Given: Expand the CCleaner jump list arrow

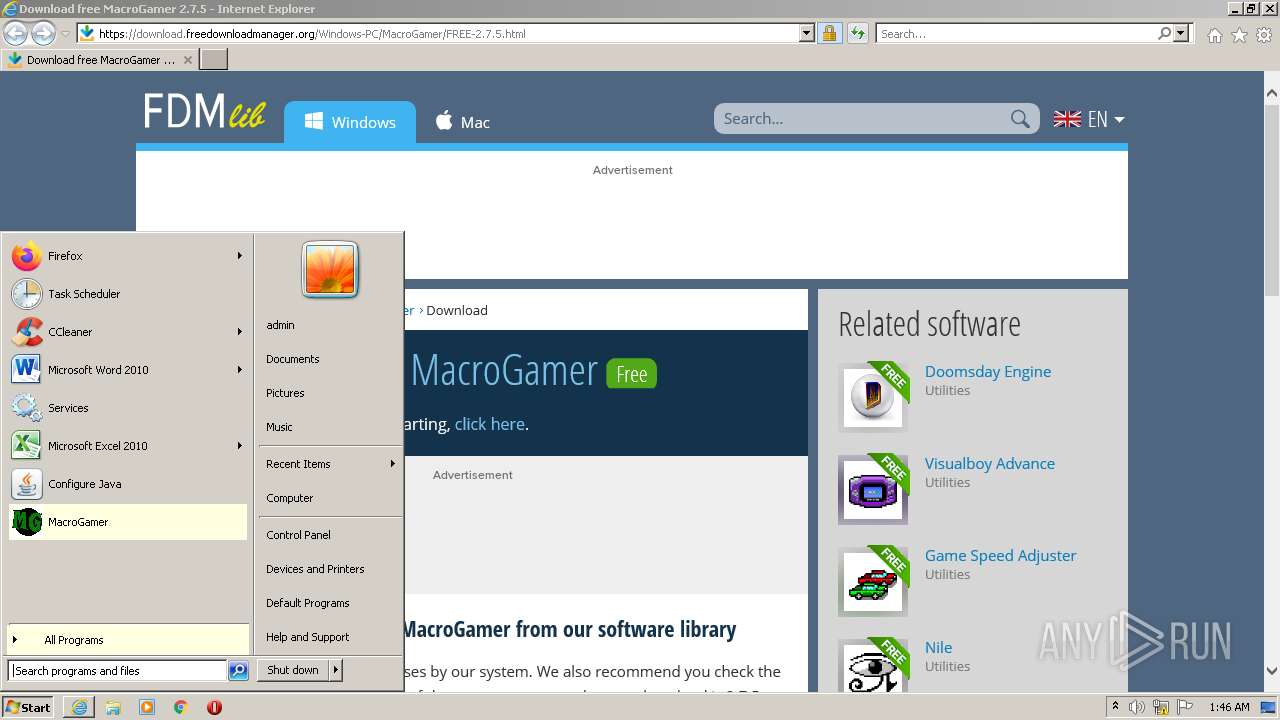Looking at the screenshot, I should (x=240, y=332).
